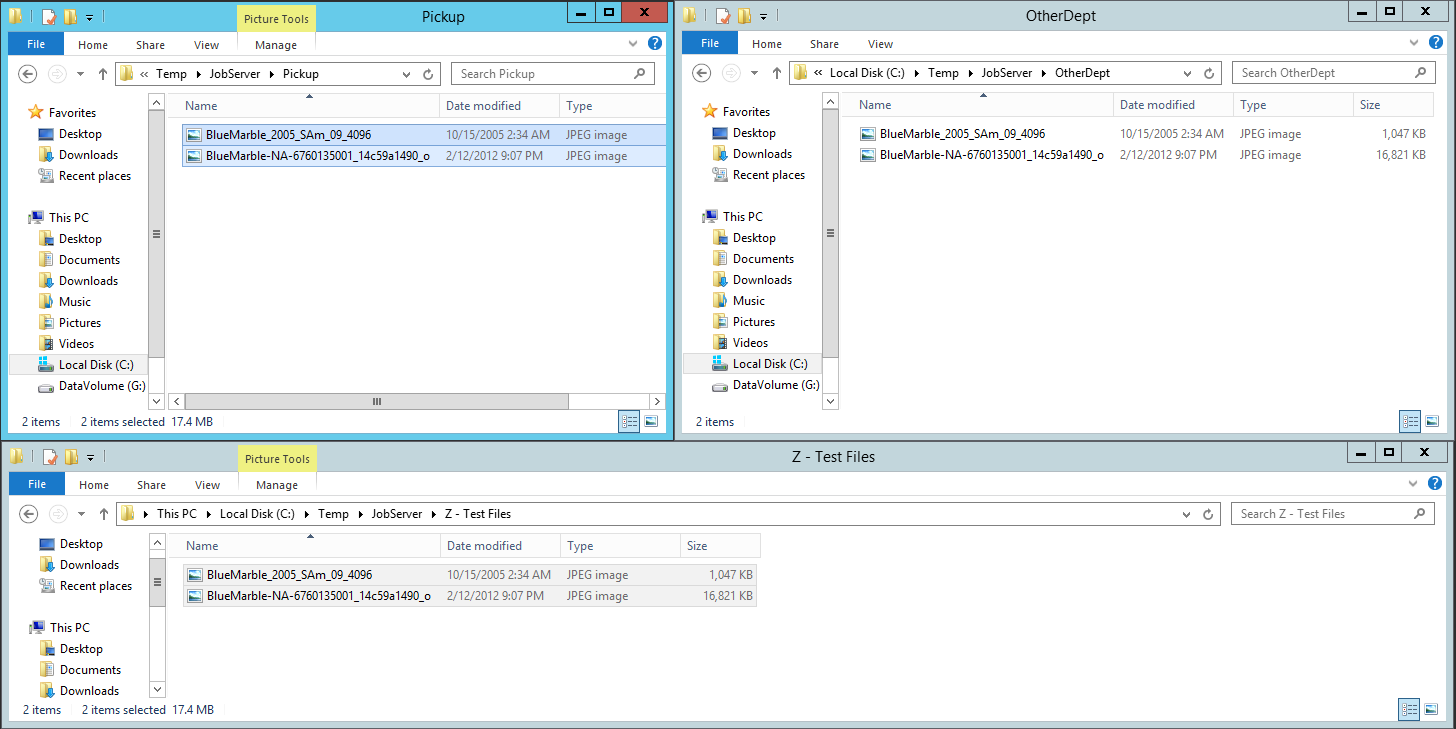The width and height of the screenshot is (1456, 729).
Task: Click the Back arrow in OtherDept window
Action: pyautogui.click(x=702, y=73)
